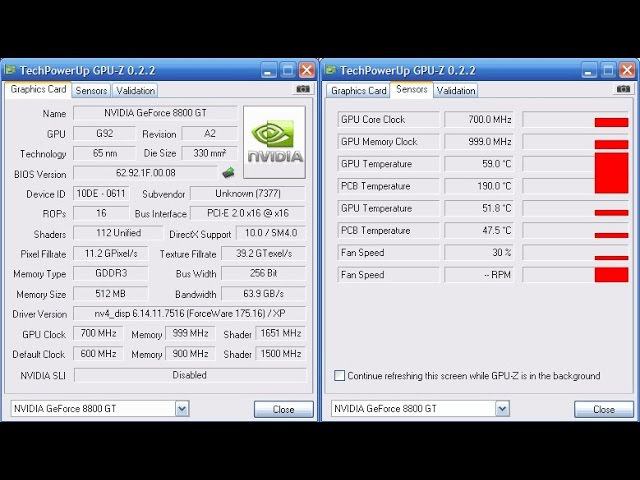Viewport: 640px width, 480px height.
Task: Click Shaders value 112 Unified
Action: [118, 233]
